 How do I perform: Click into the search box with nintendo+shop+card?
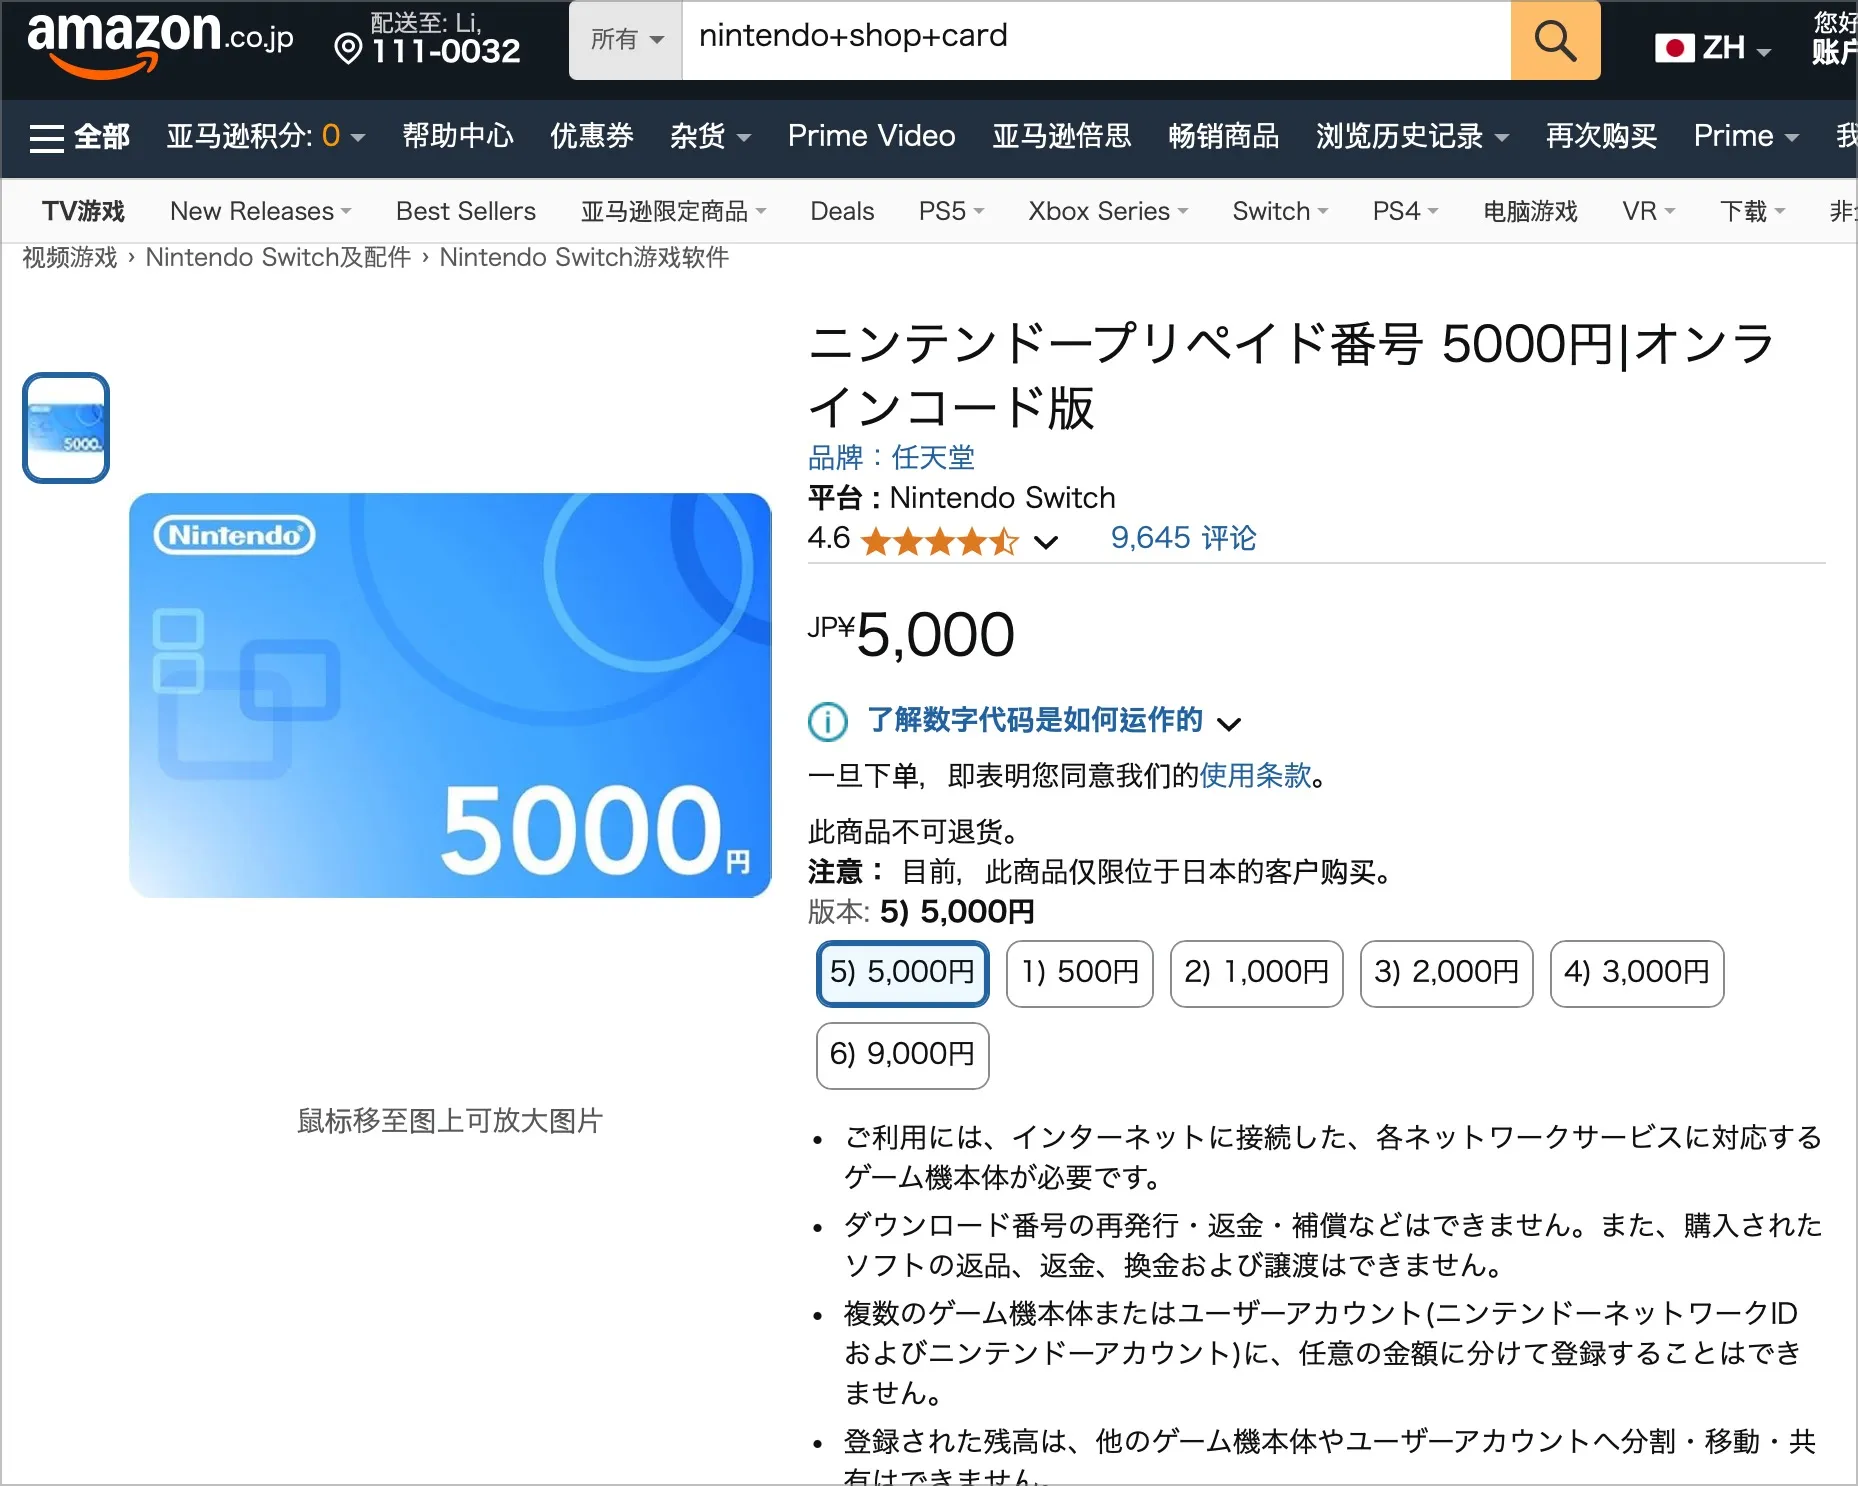[x=1096, y=40]
